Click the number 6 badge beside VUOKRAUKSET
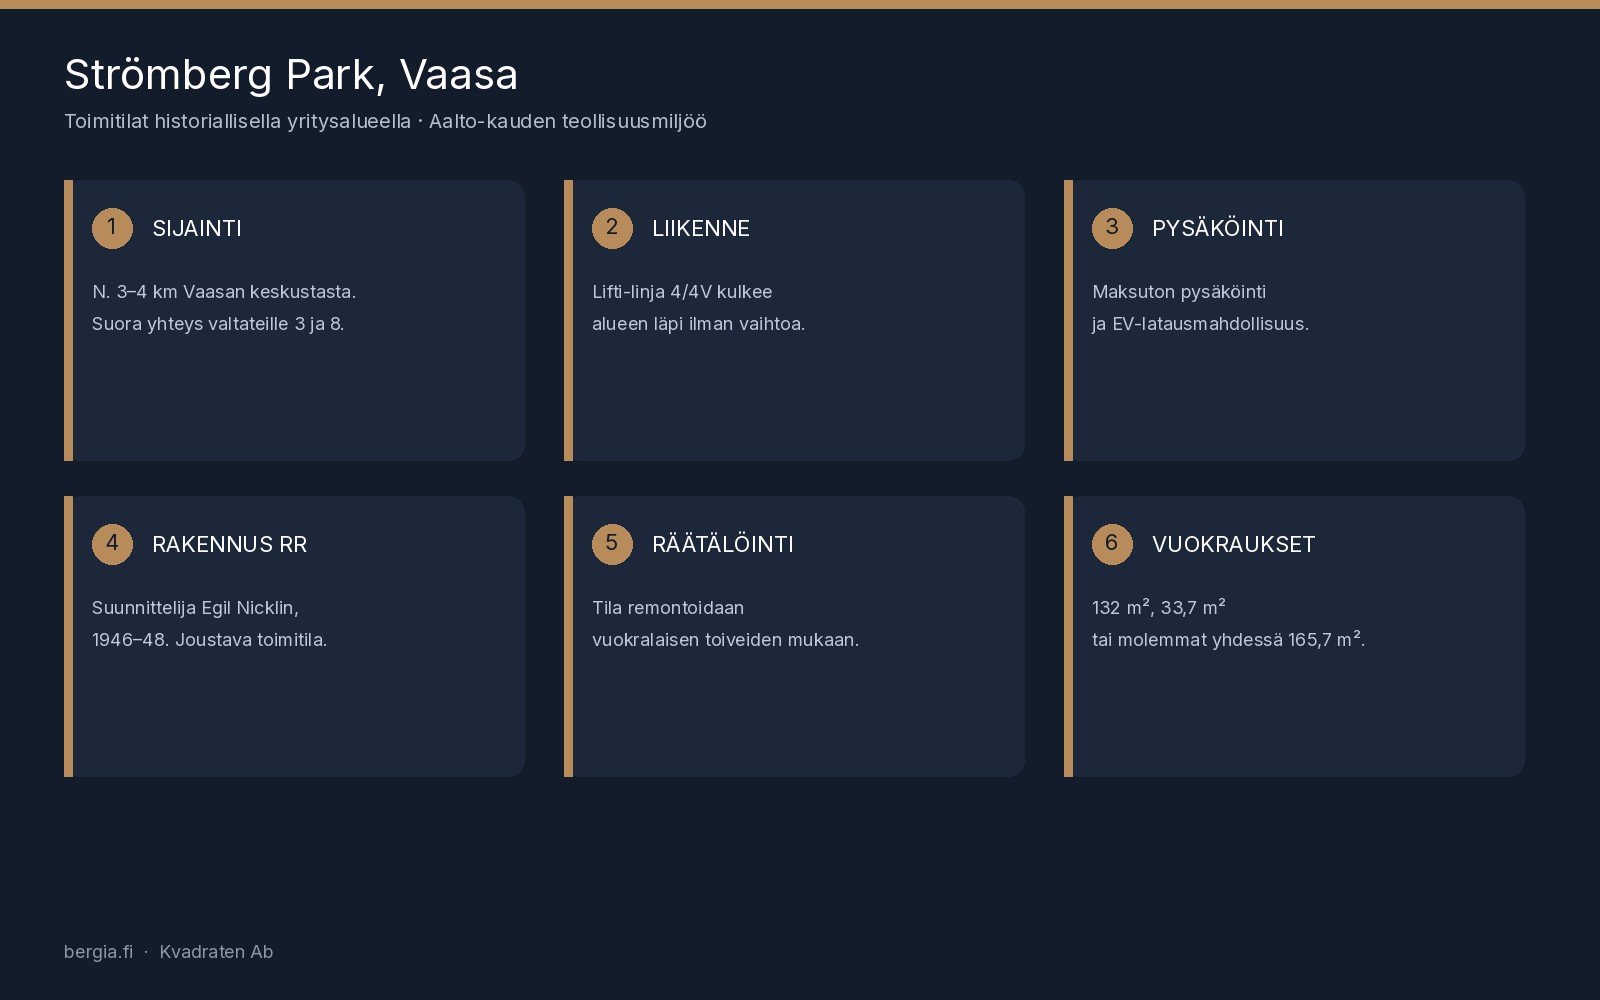1600x1000 pixels. point(1112,544)
